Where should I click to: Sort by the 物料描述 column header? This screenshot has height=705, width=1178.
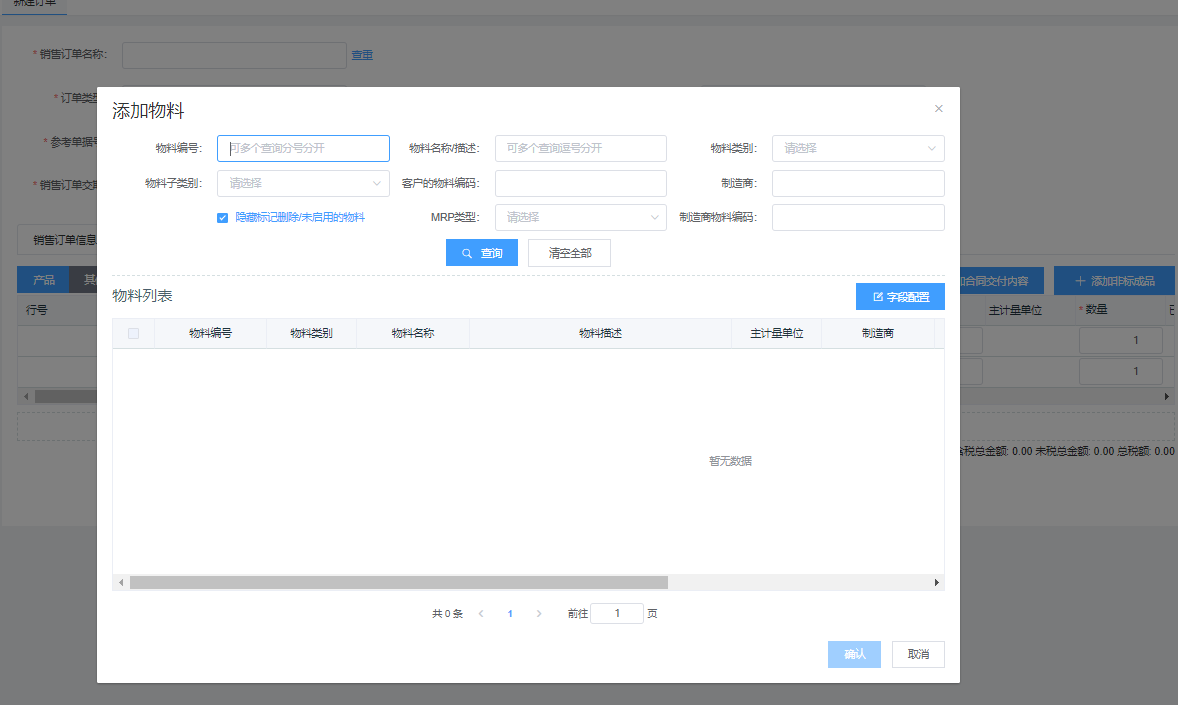pyautogui.click(x=600, y=333)
